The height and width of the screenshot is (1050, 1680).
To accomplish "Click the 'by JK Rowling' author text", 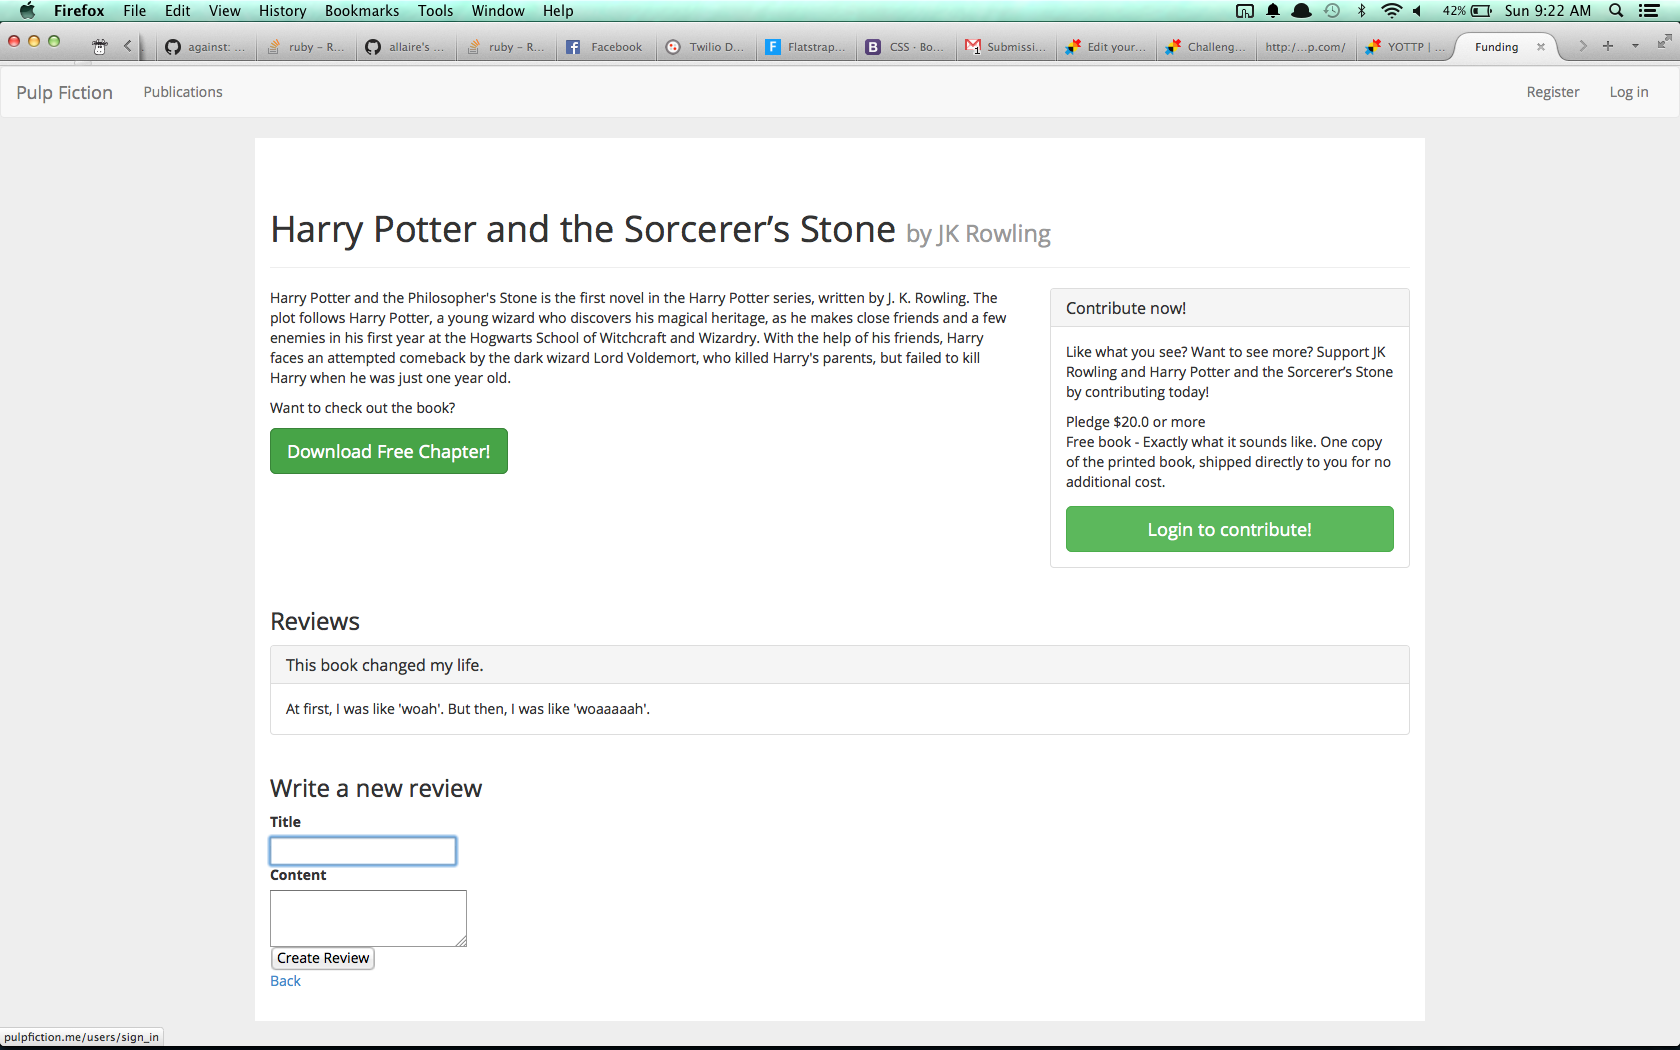I will tap(978, 234).
